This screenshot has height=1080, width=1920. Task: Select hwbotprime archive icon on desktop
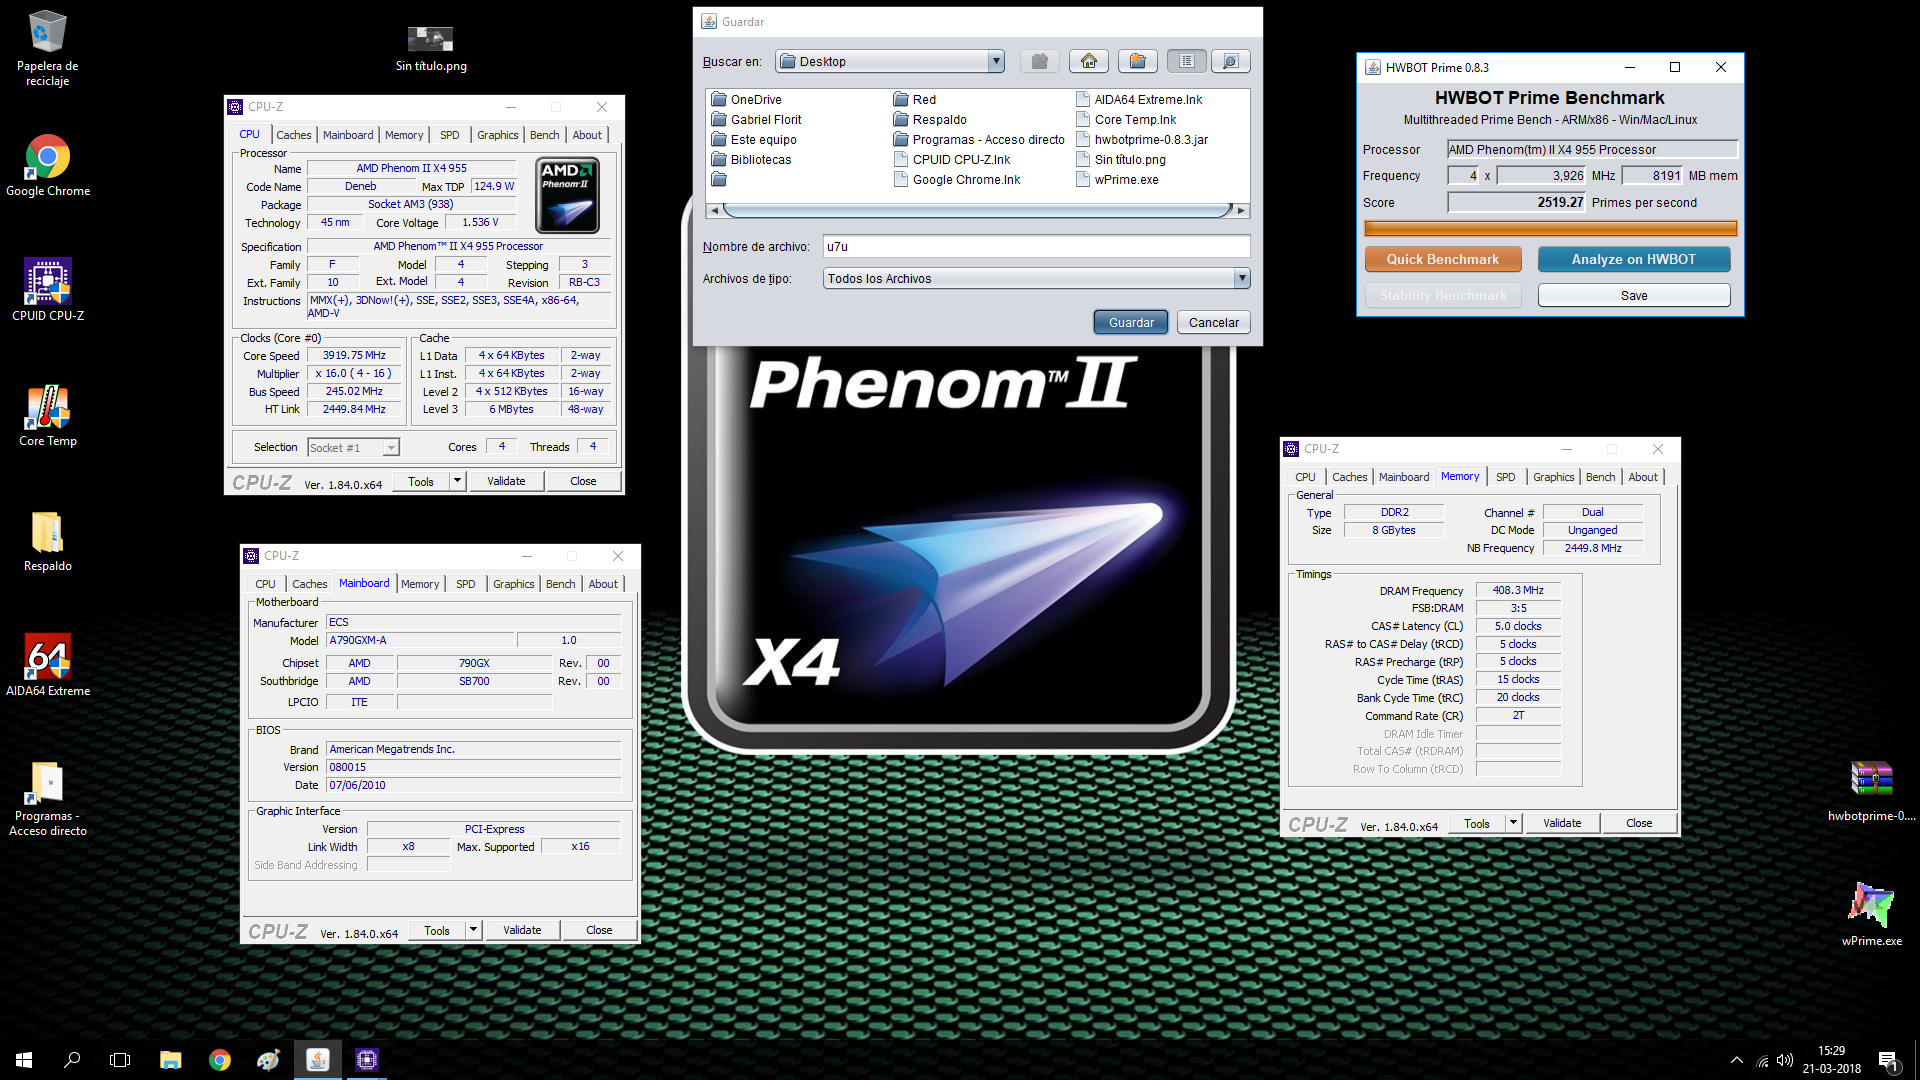click(x=1871, y=790)
